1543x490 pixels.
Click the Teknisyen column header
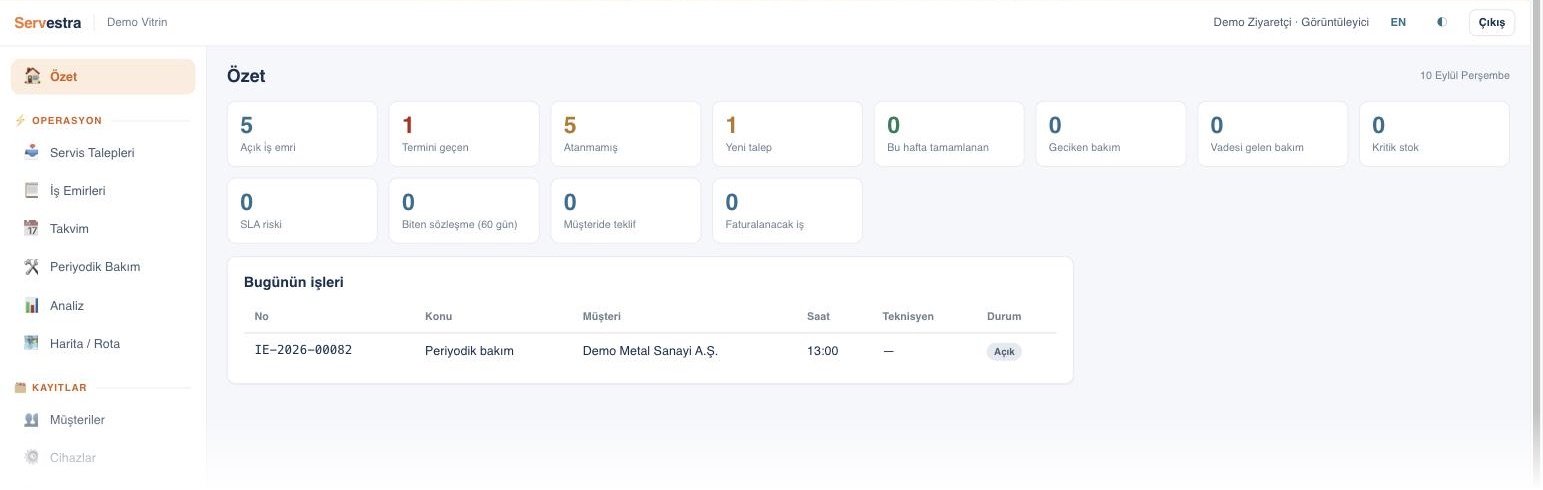pyautogui.click(x=908, y=316)
